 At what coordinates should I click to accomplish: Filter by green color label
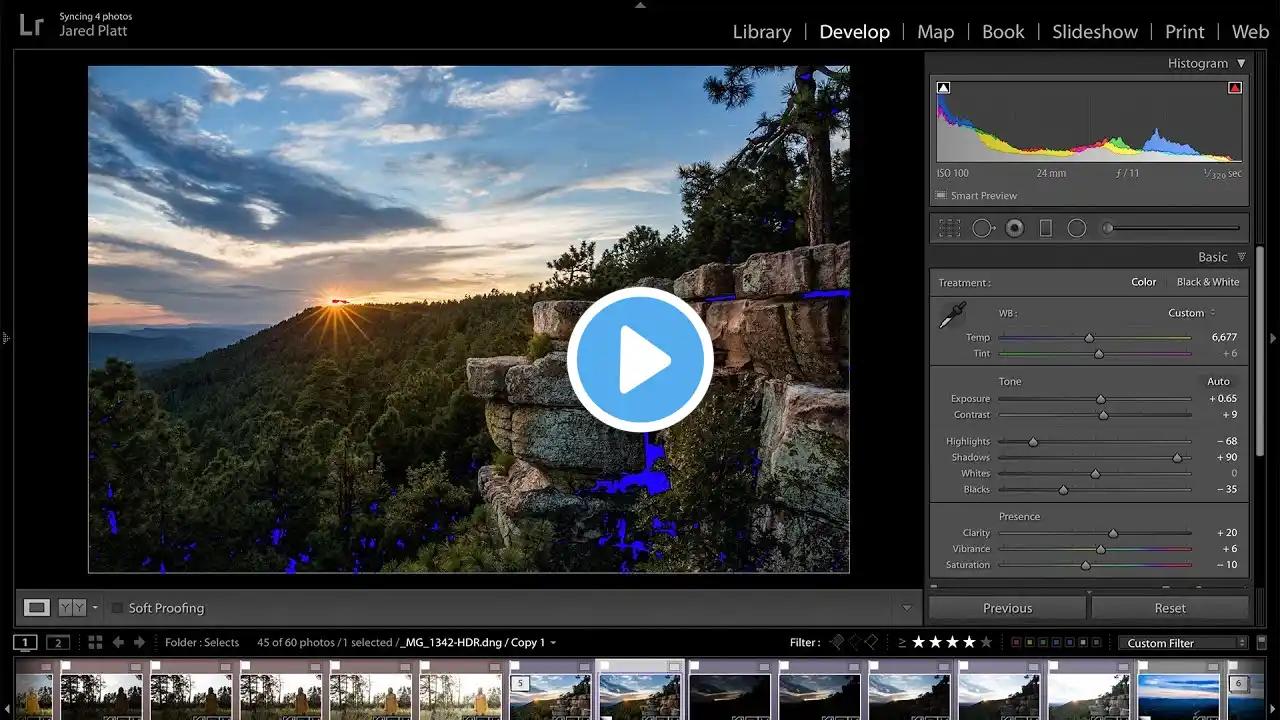1042,642
